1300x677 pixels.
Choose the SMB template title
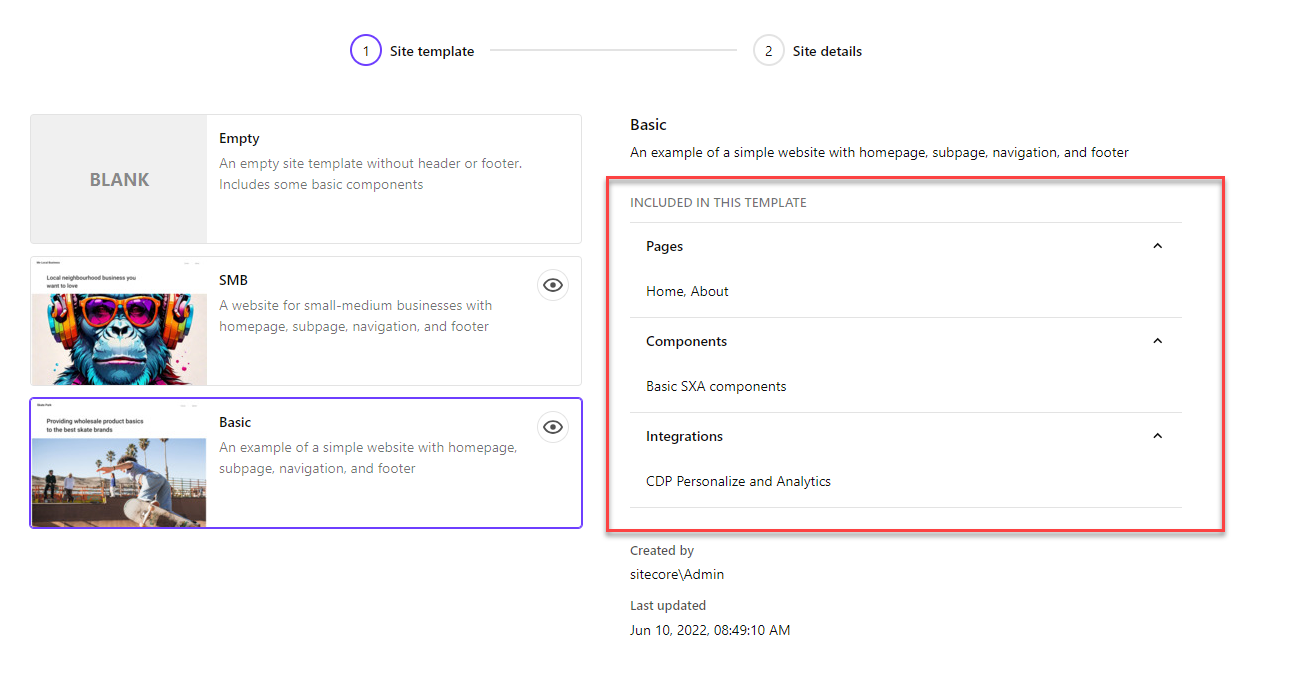pyautogui.click(x=234, y=281)
